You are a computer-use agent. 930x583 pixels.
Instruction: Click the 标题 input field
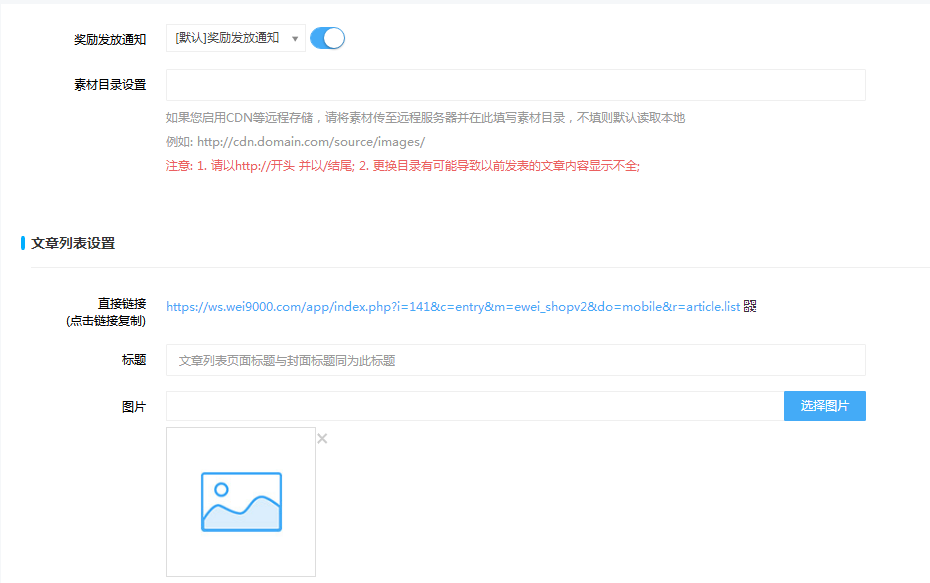coord(515,360)
